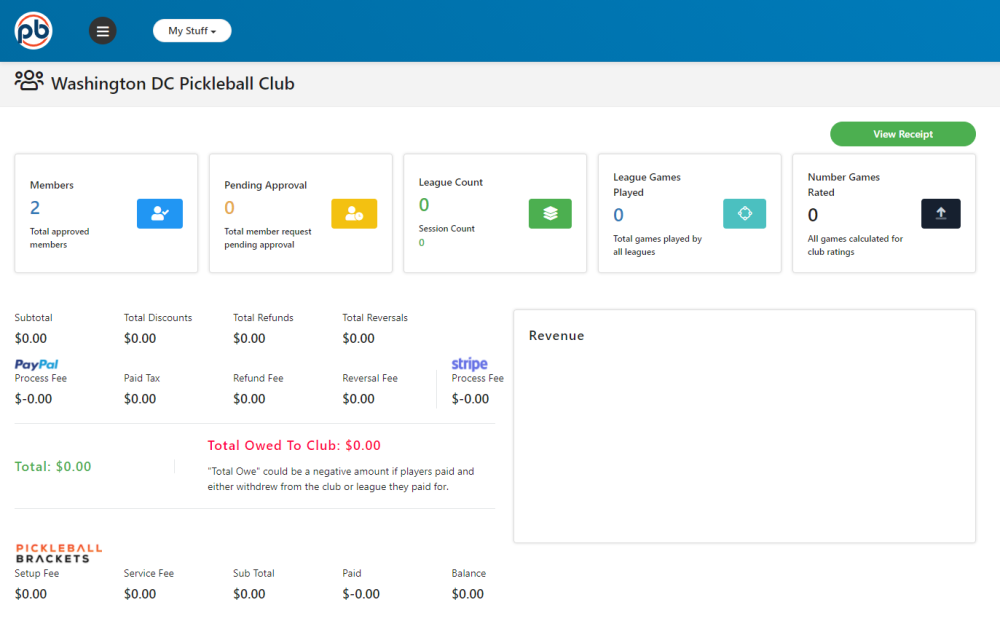The width and height of the screenshot is (1000, 624).
Task: Click the Pickleball Brackets logo
Action: (x=59, y=553)
